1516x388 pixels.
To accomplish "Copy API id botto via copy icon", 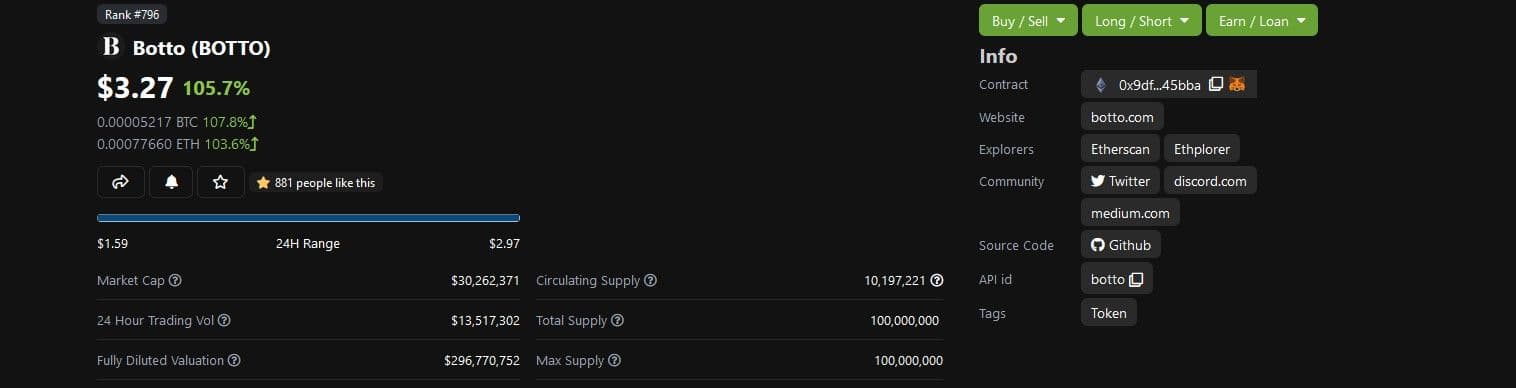I will 1135,279.
